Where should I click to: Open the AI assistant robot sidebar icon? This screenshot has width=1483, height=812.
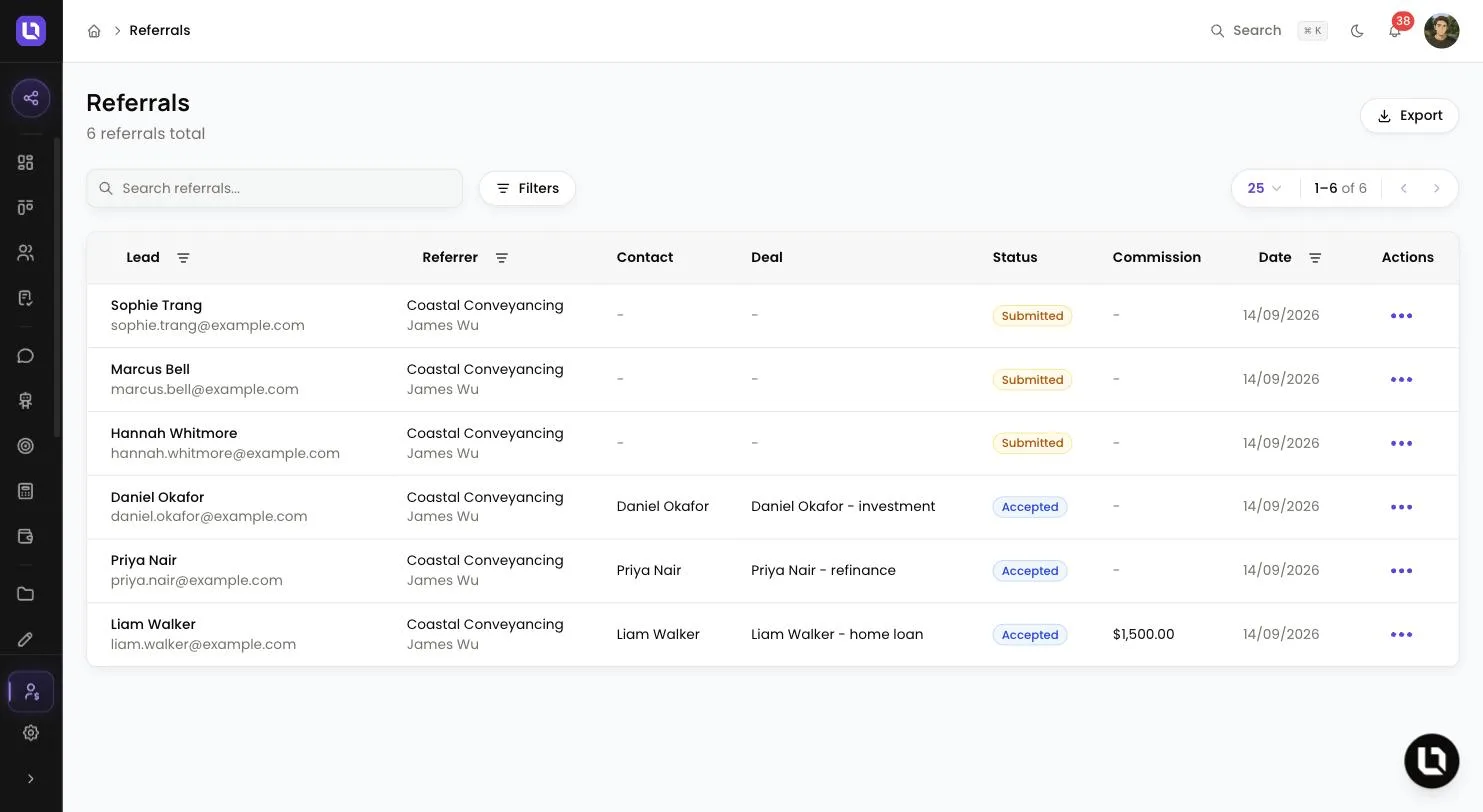point(26,401)
